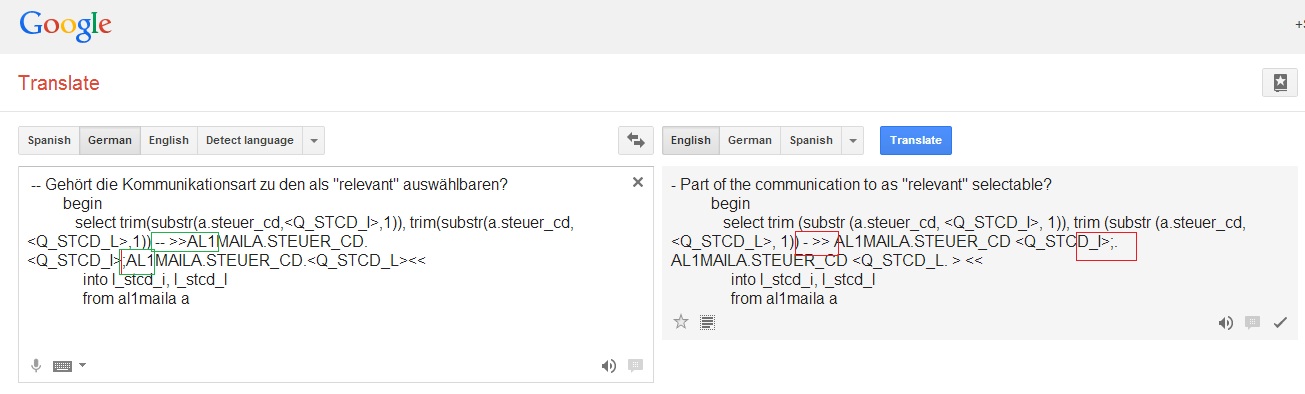Image resolution: width=1305 pixels, height=394 pixels.
Task: Open the Google logo link
Action: pyautogui.click(x=65, y=26)
